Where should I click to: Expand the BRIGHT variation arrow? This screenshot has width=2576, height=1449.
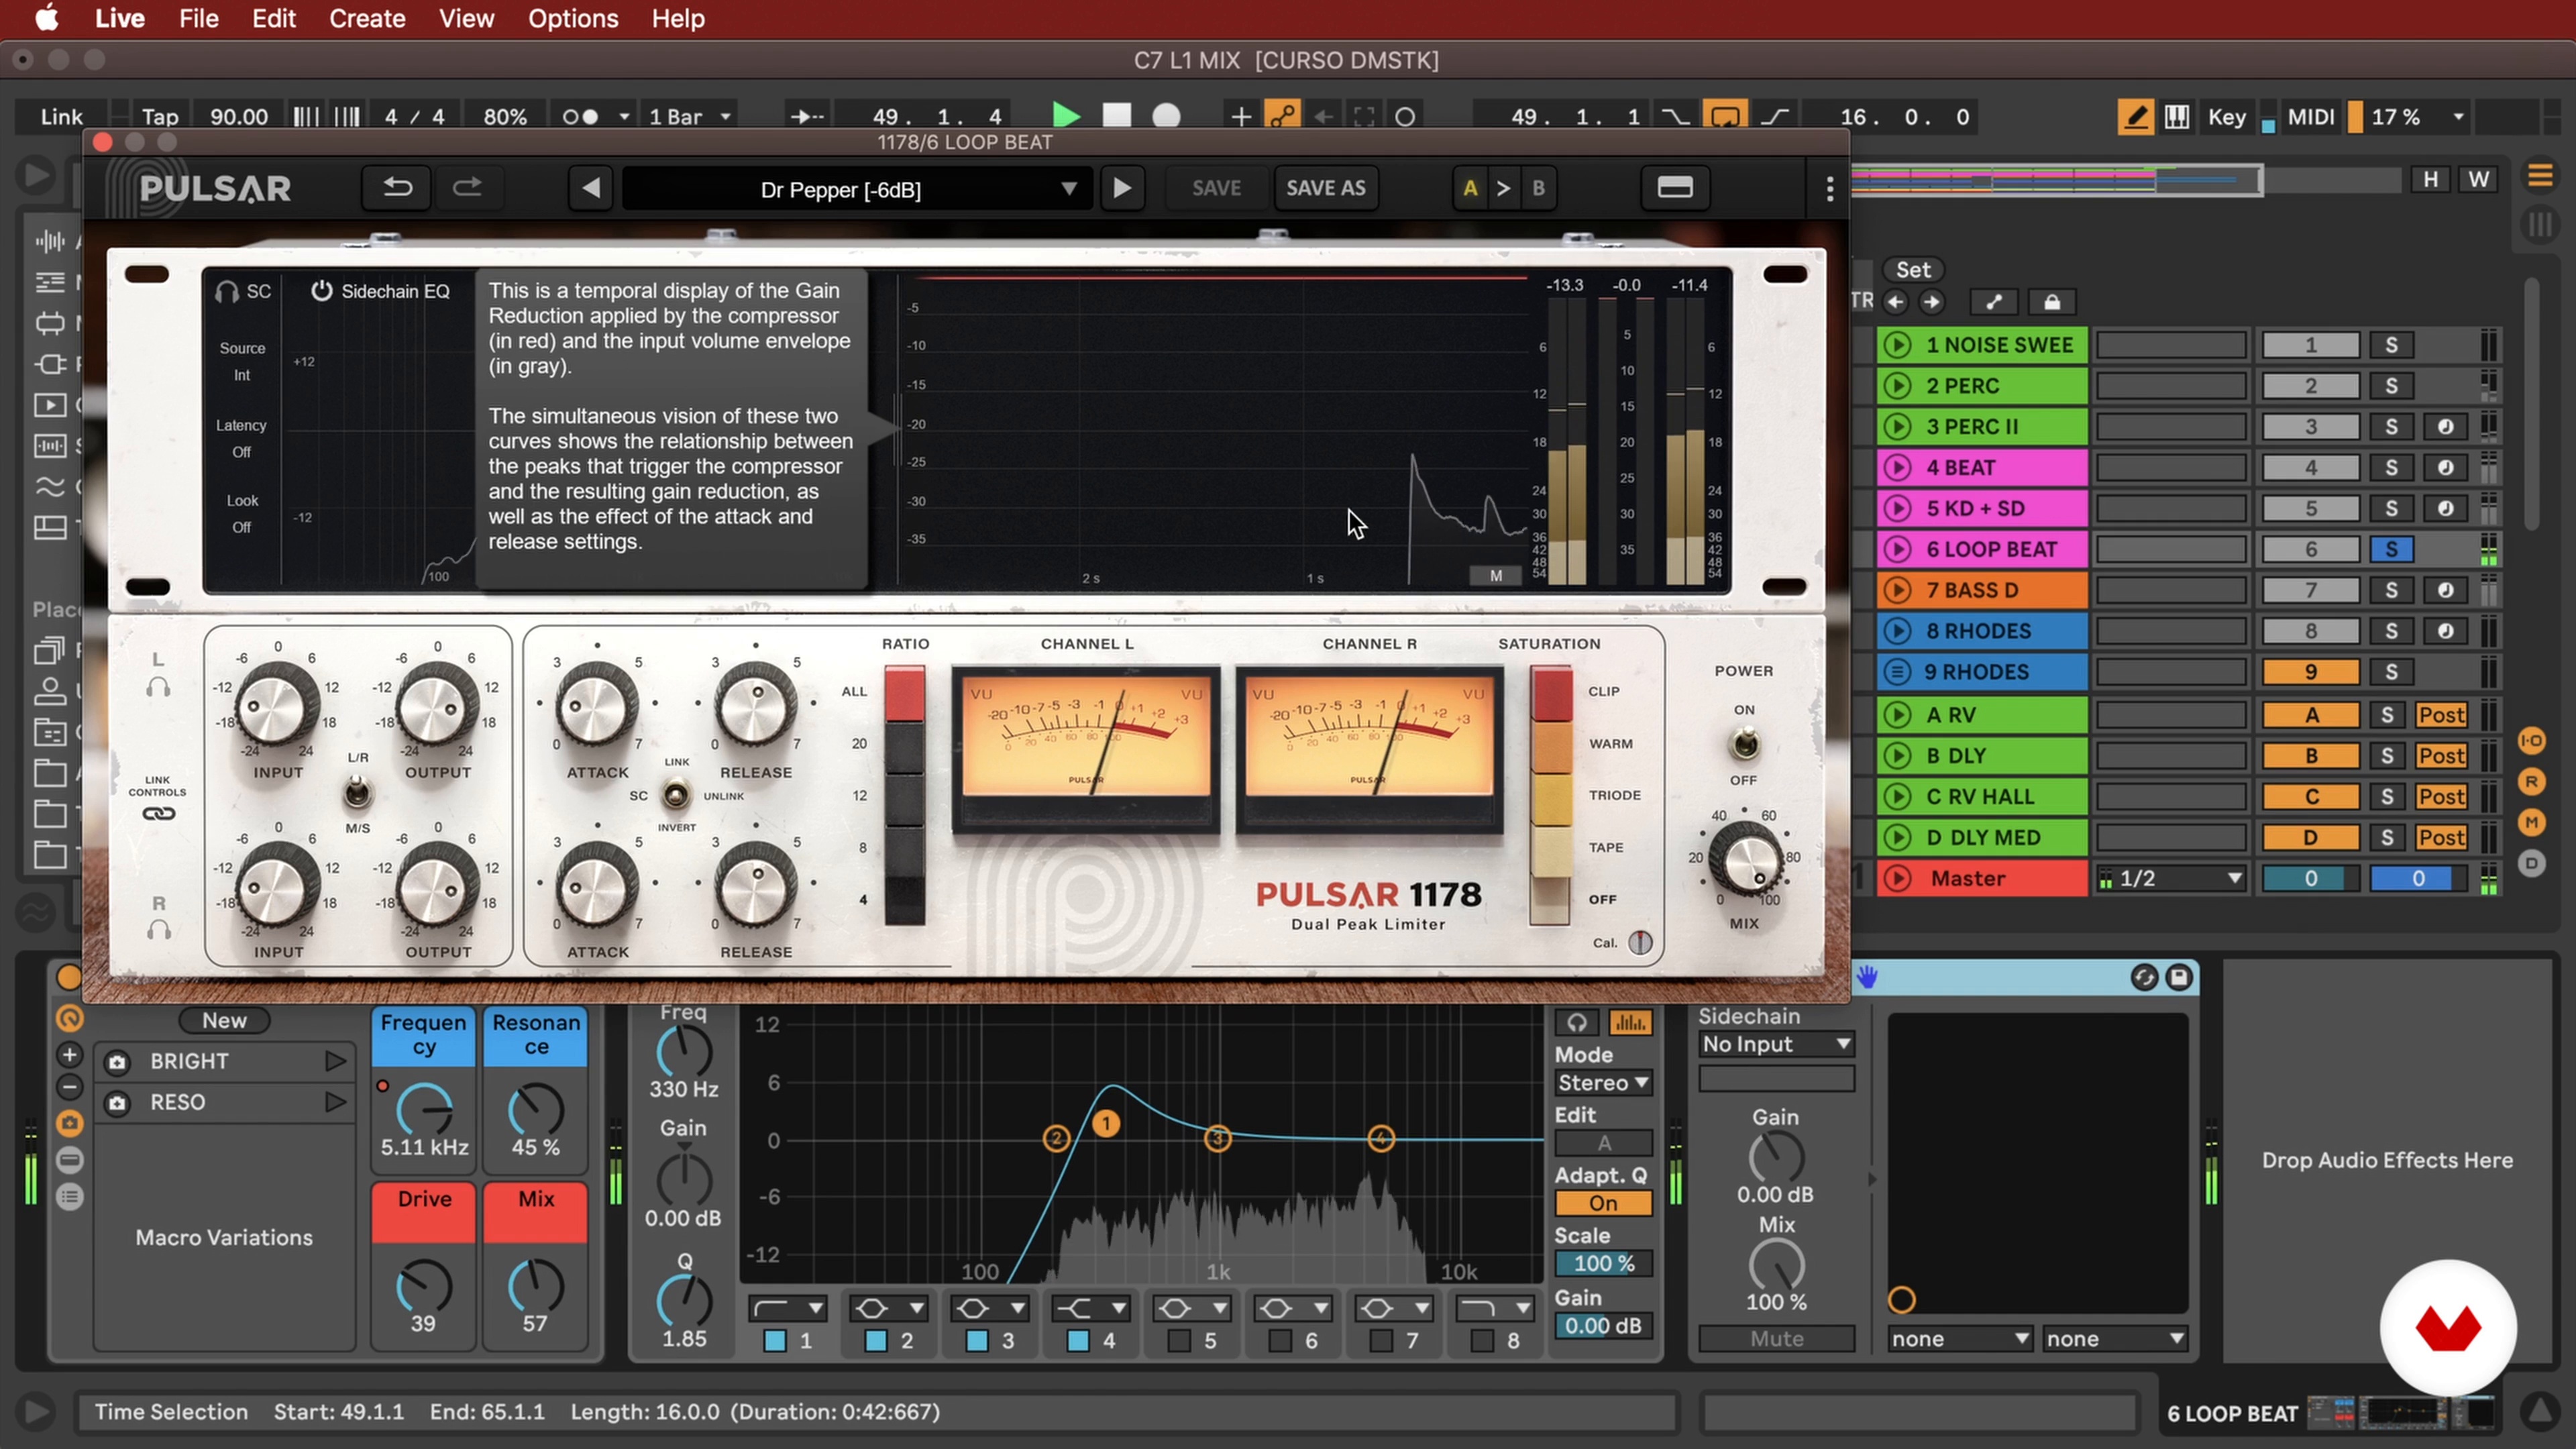tap(335, 1061)
